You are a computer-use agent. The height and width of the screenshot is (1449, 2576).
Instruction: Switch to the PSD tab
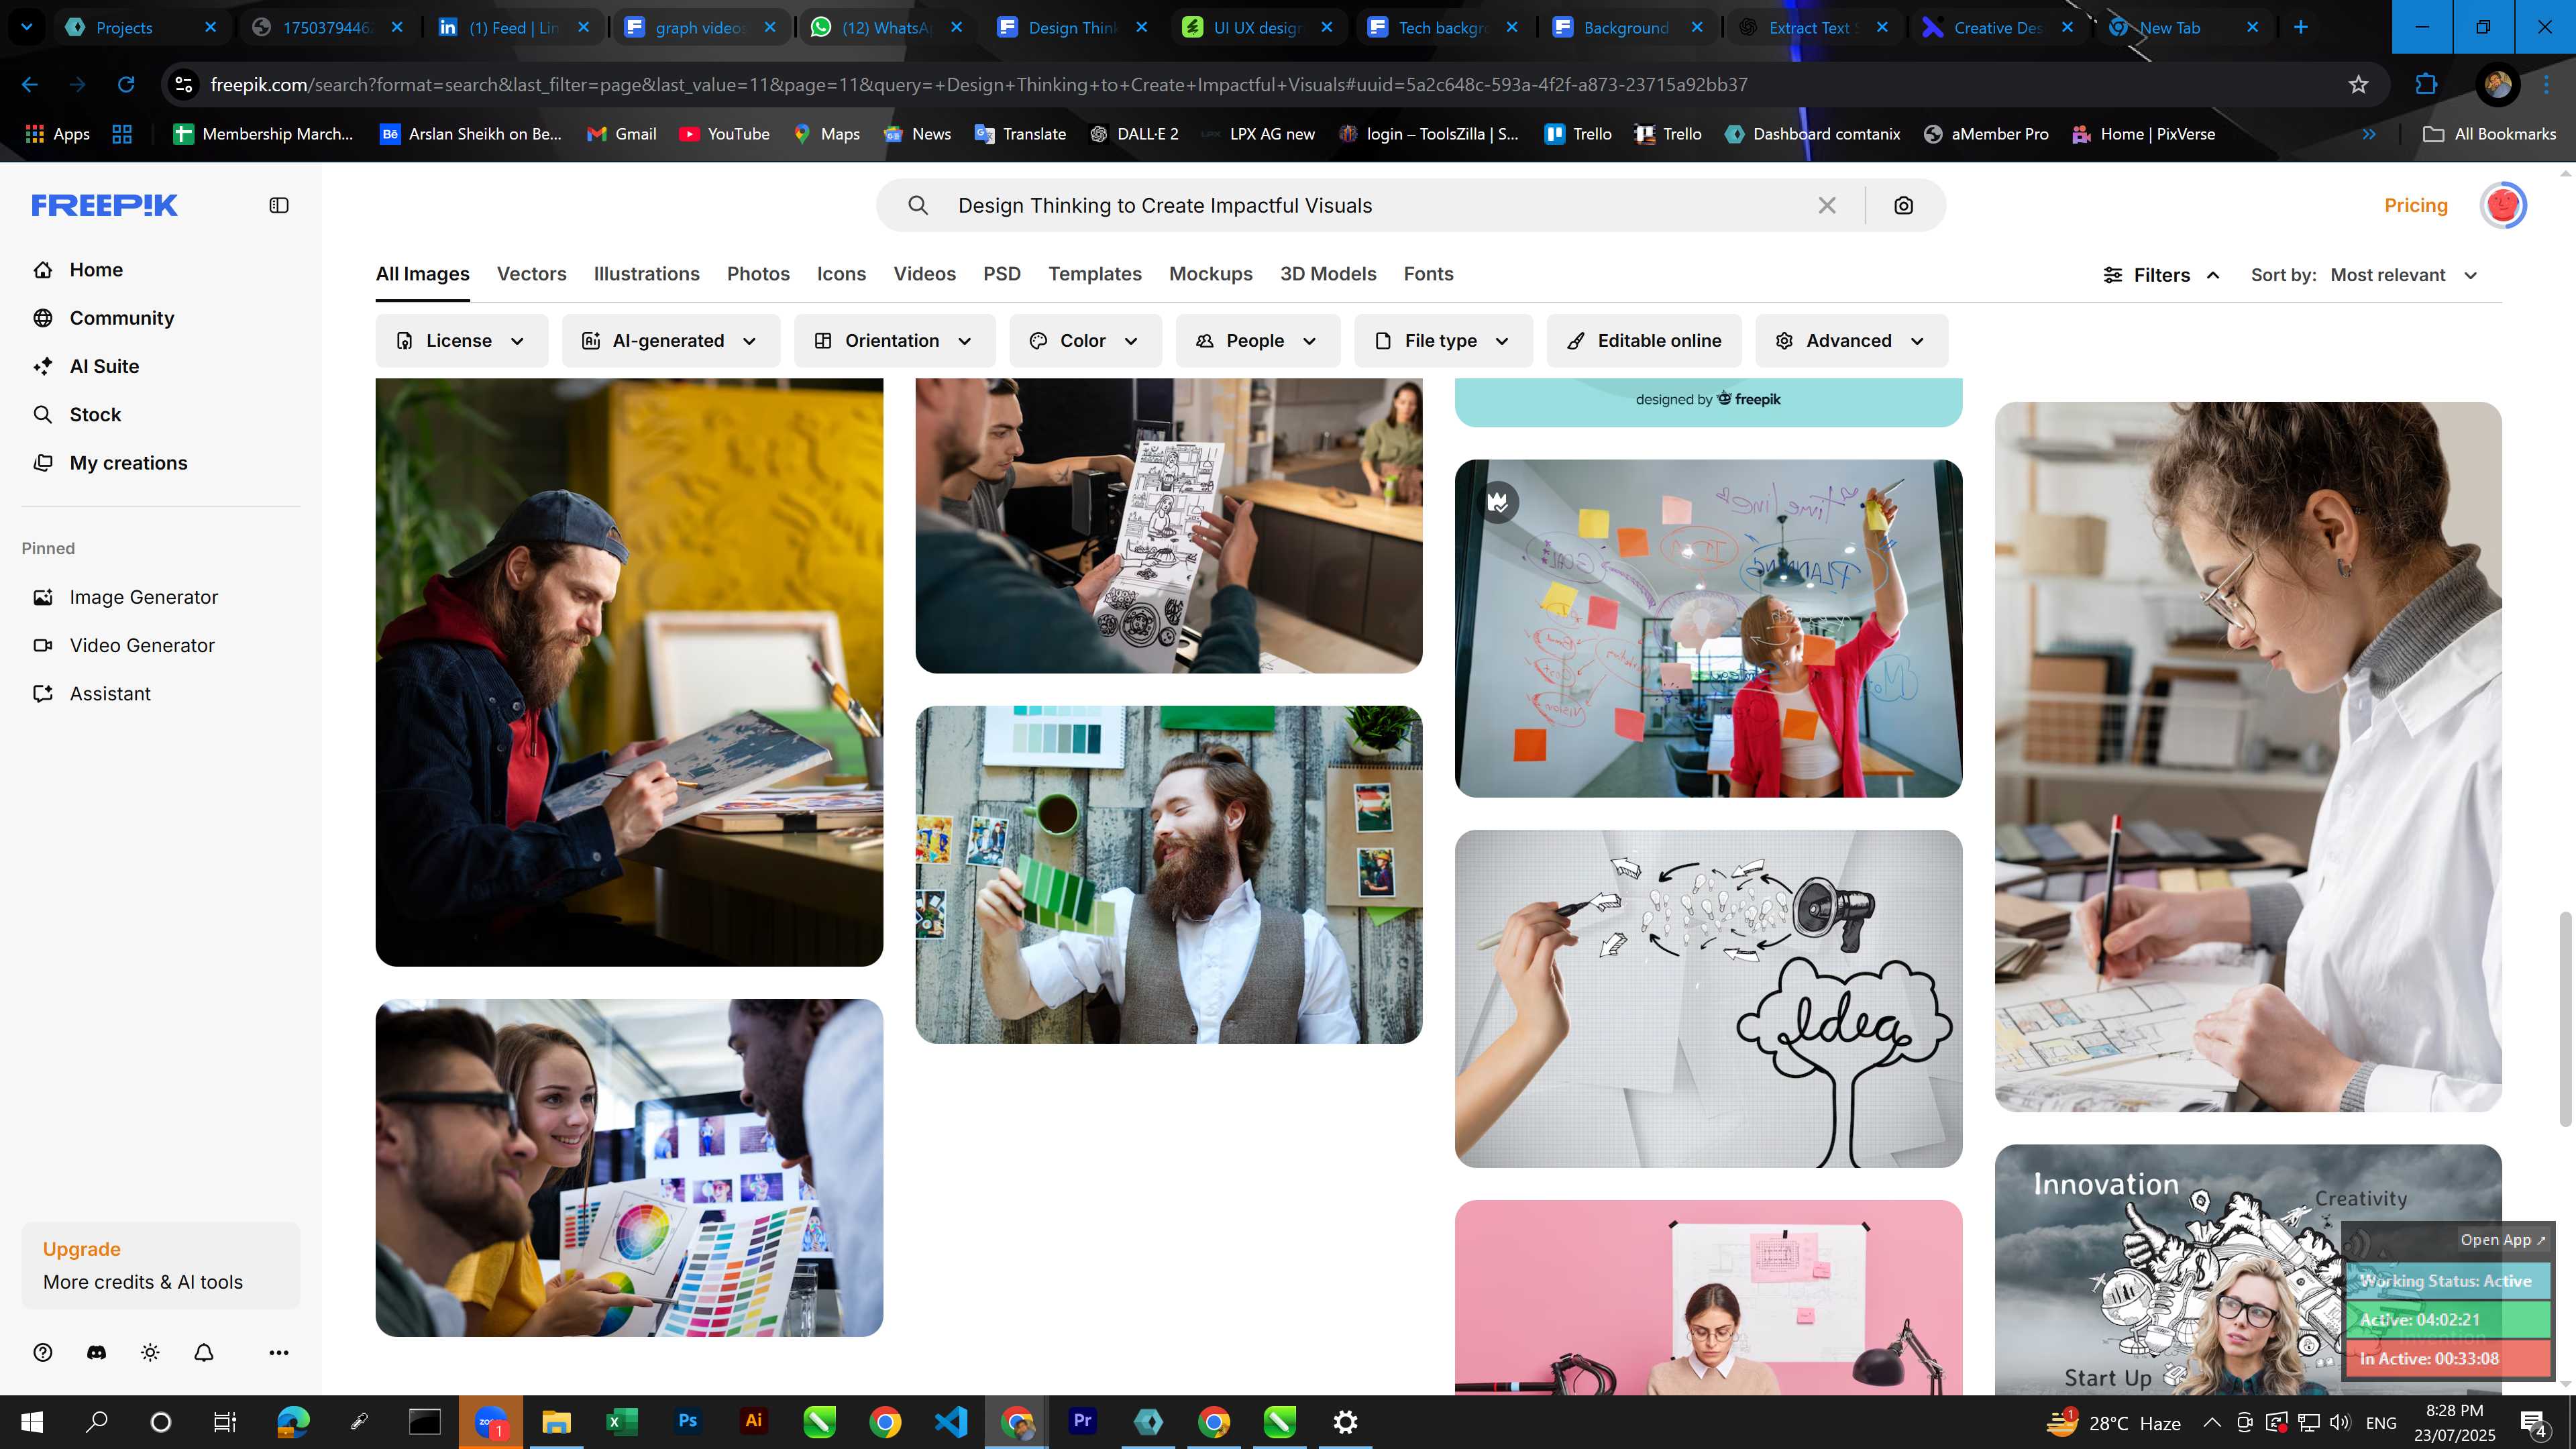click(x=1001, y=274)
